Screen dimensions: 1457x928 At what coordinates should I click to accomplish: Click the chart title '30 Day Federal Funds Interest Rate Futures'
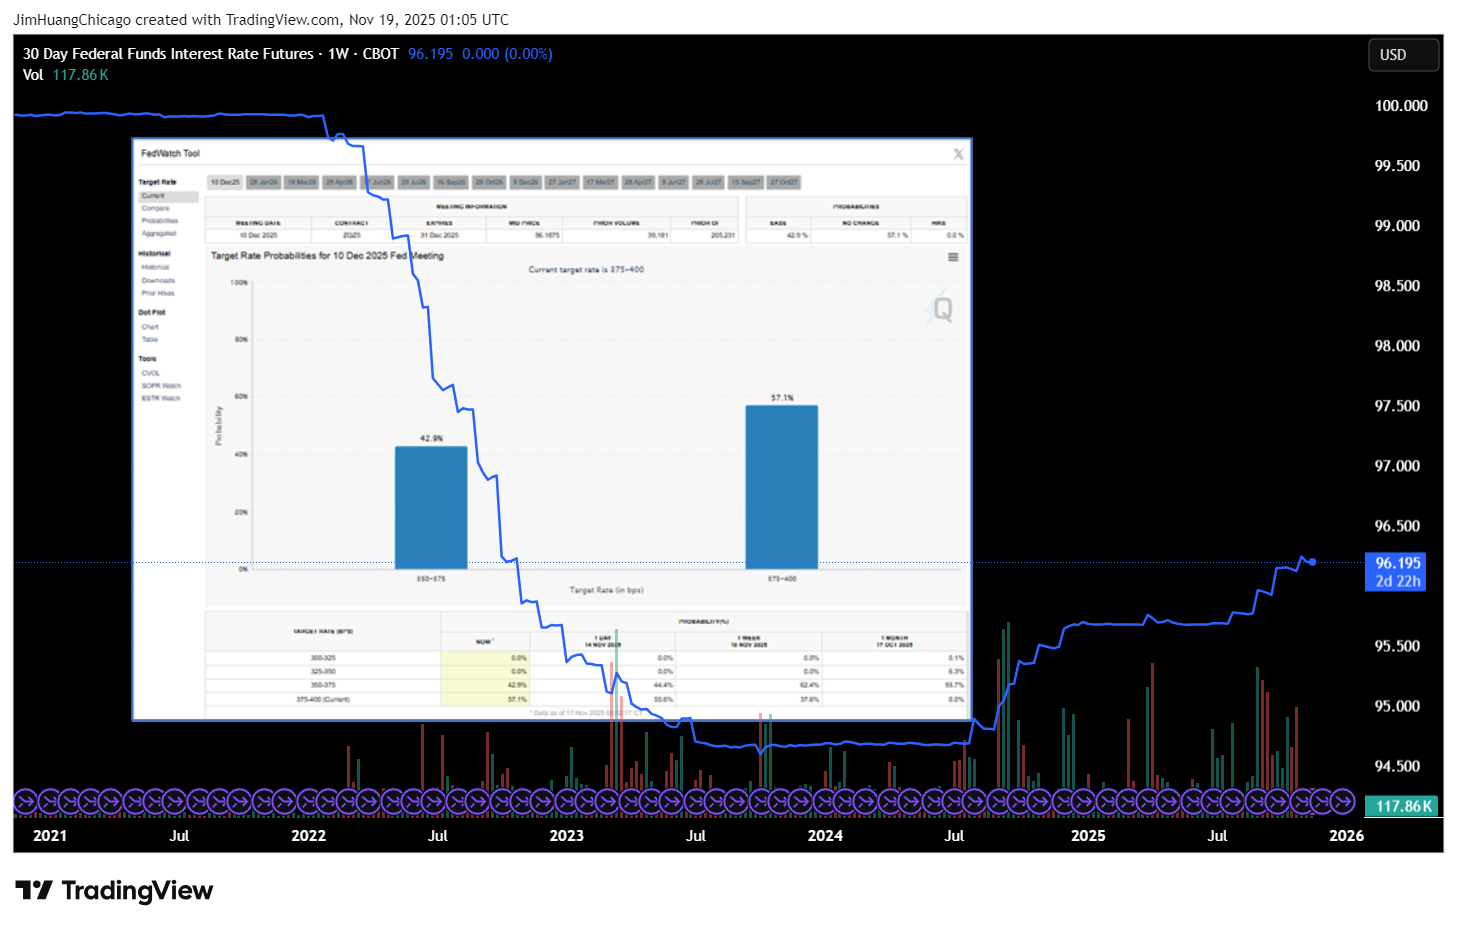click(x=168, y=54)
